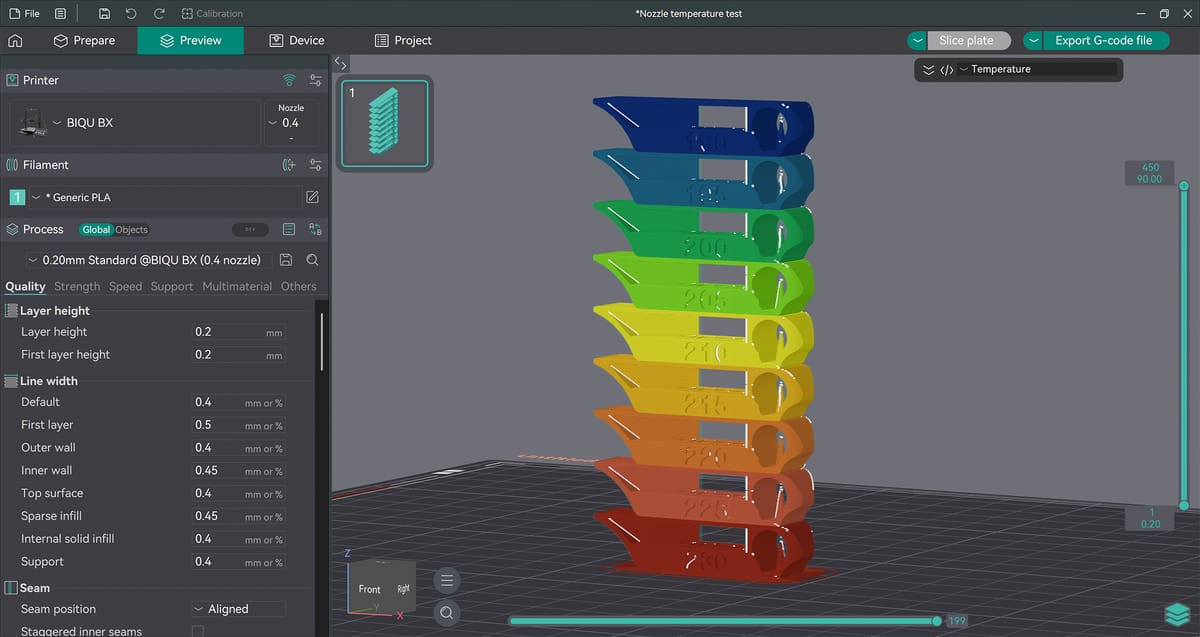Open the Seam position Aligned dropdown
Image resolution: width=1200 pixels, height=637 pixels.
click(238, 609)
